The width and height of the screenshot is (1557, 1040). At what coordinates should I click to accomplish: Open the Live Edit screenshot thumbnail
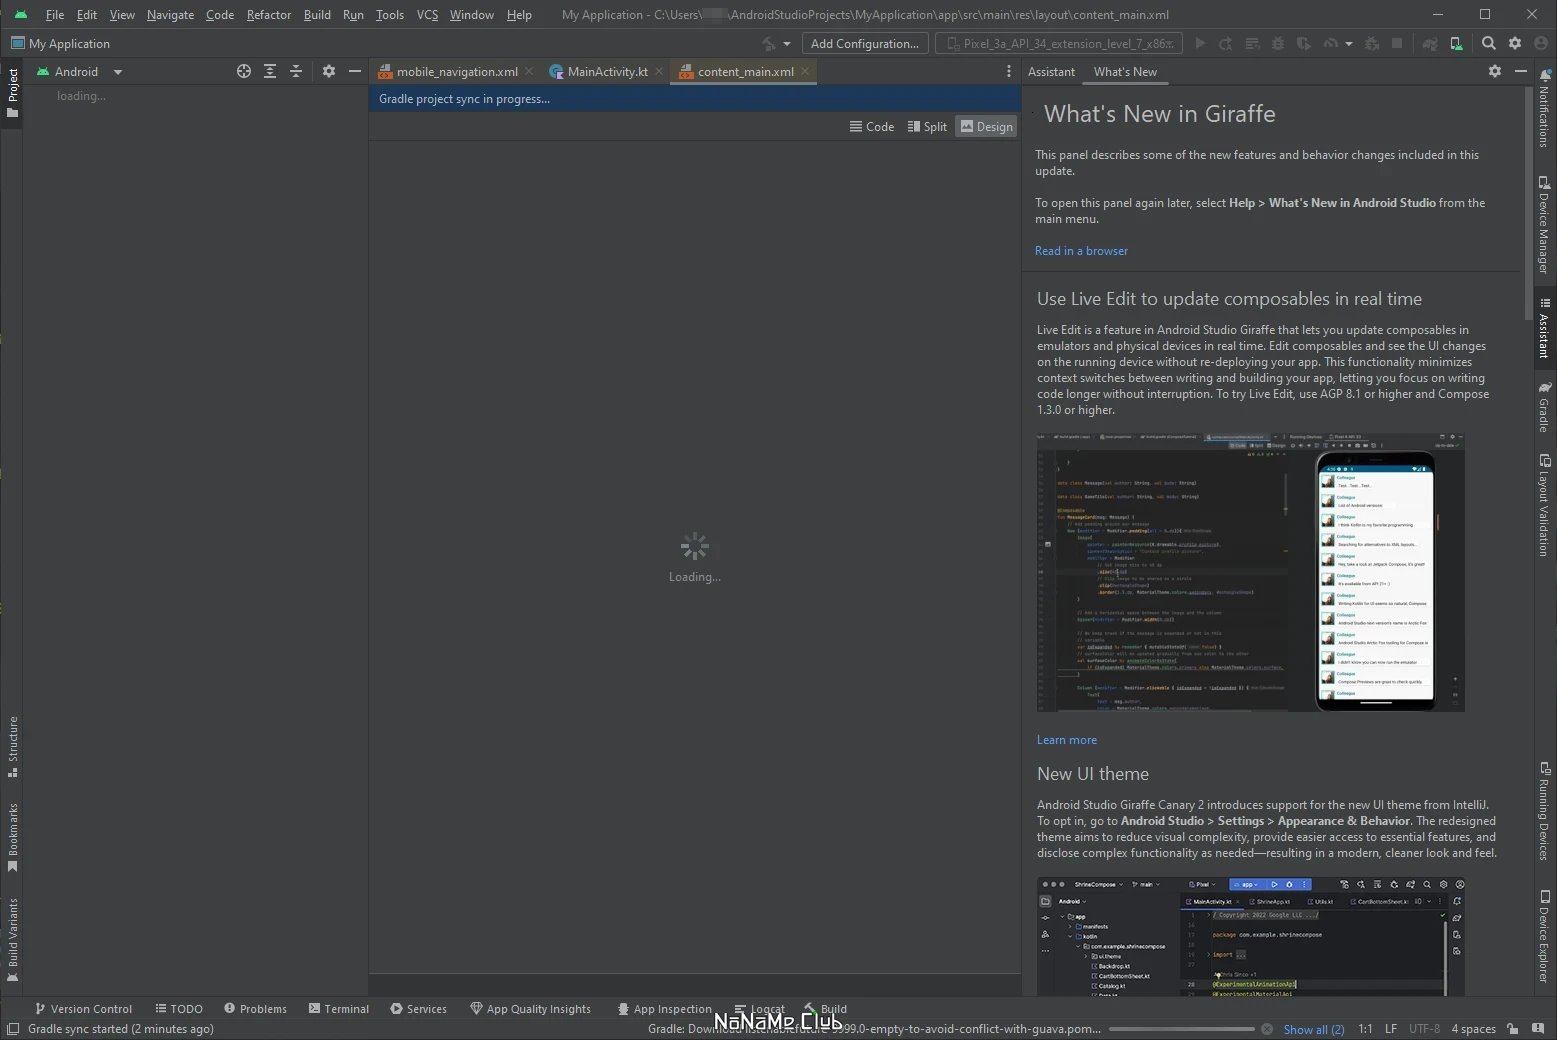coord(1251,572)
